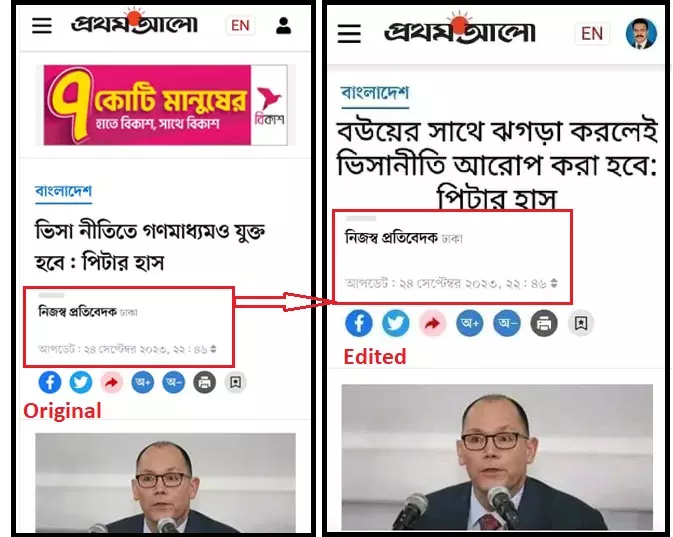Open hamburger menu in left screenshot
This screenshot has width=673, height=537.
(42, 26)
